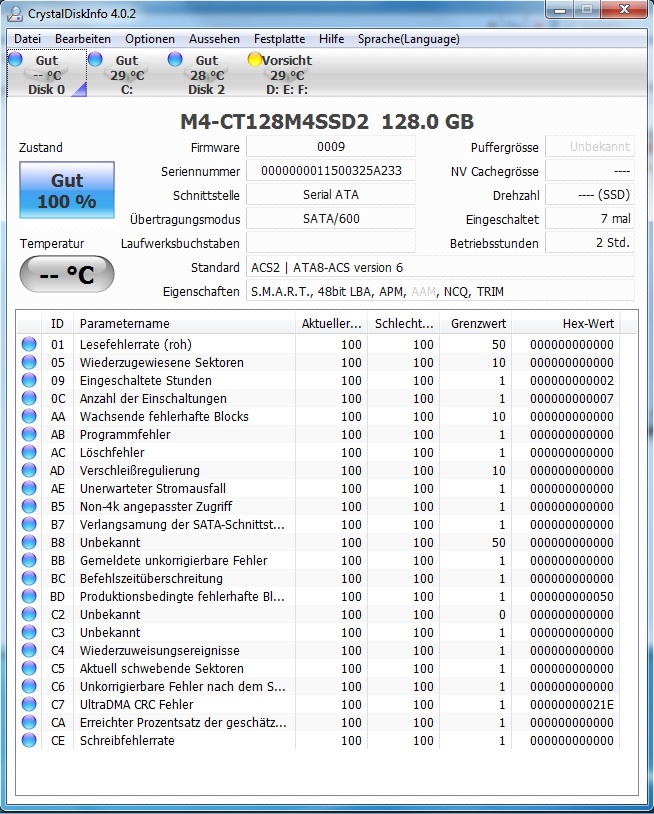Click status icon for Eingeschaltete Stunden
654x814 pixels.
(x=29, y=381)
